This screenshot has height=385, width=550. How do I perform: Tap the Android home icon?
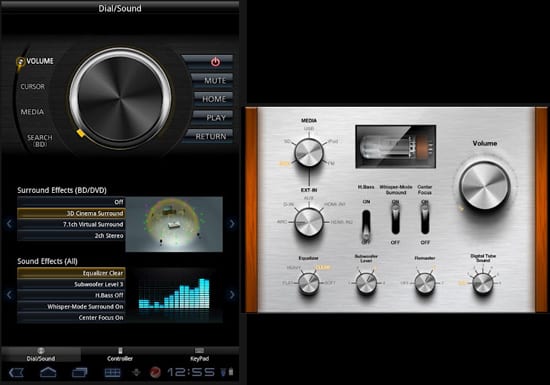pyautogui.click(x=48, y=372)
